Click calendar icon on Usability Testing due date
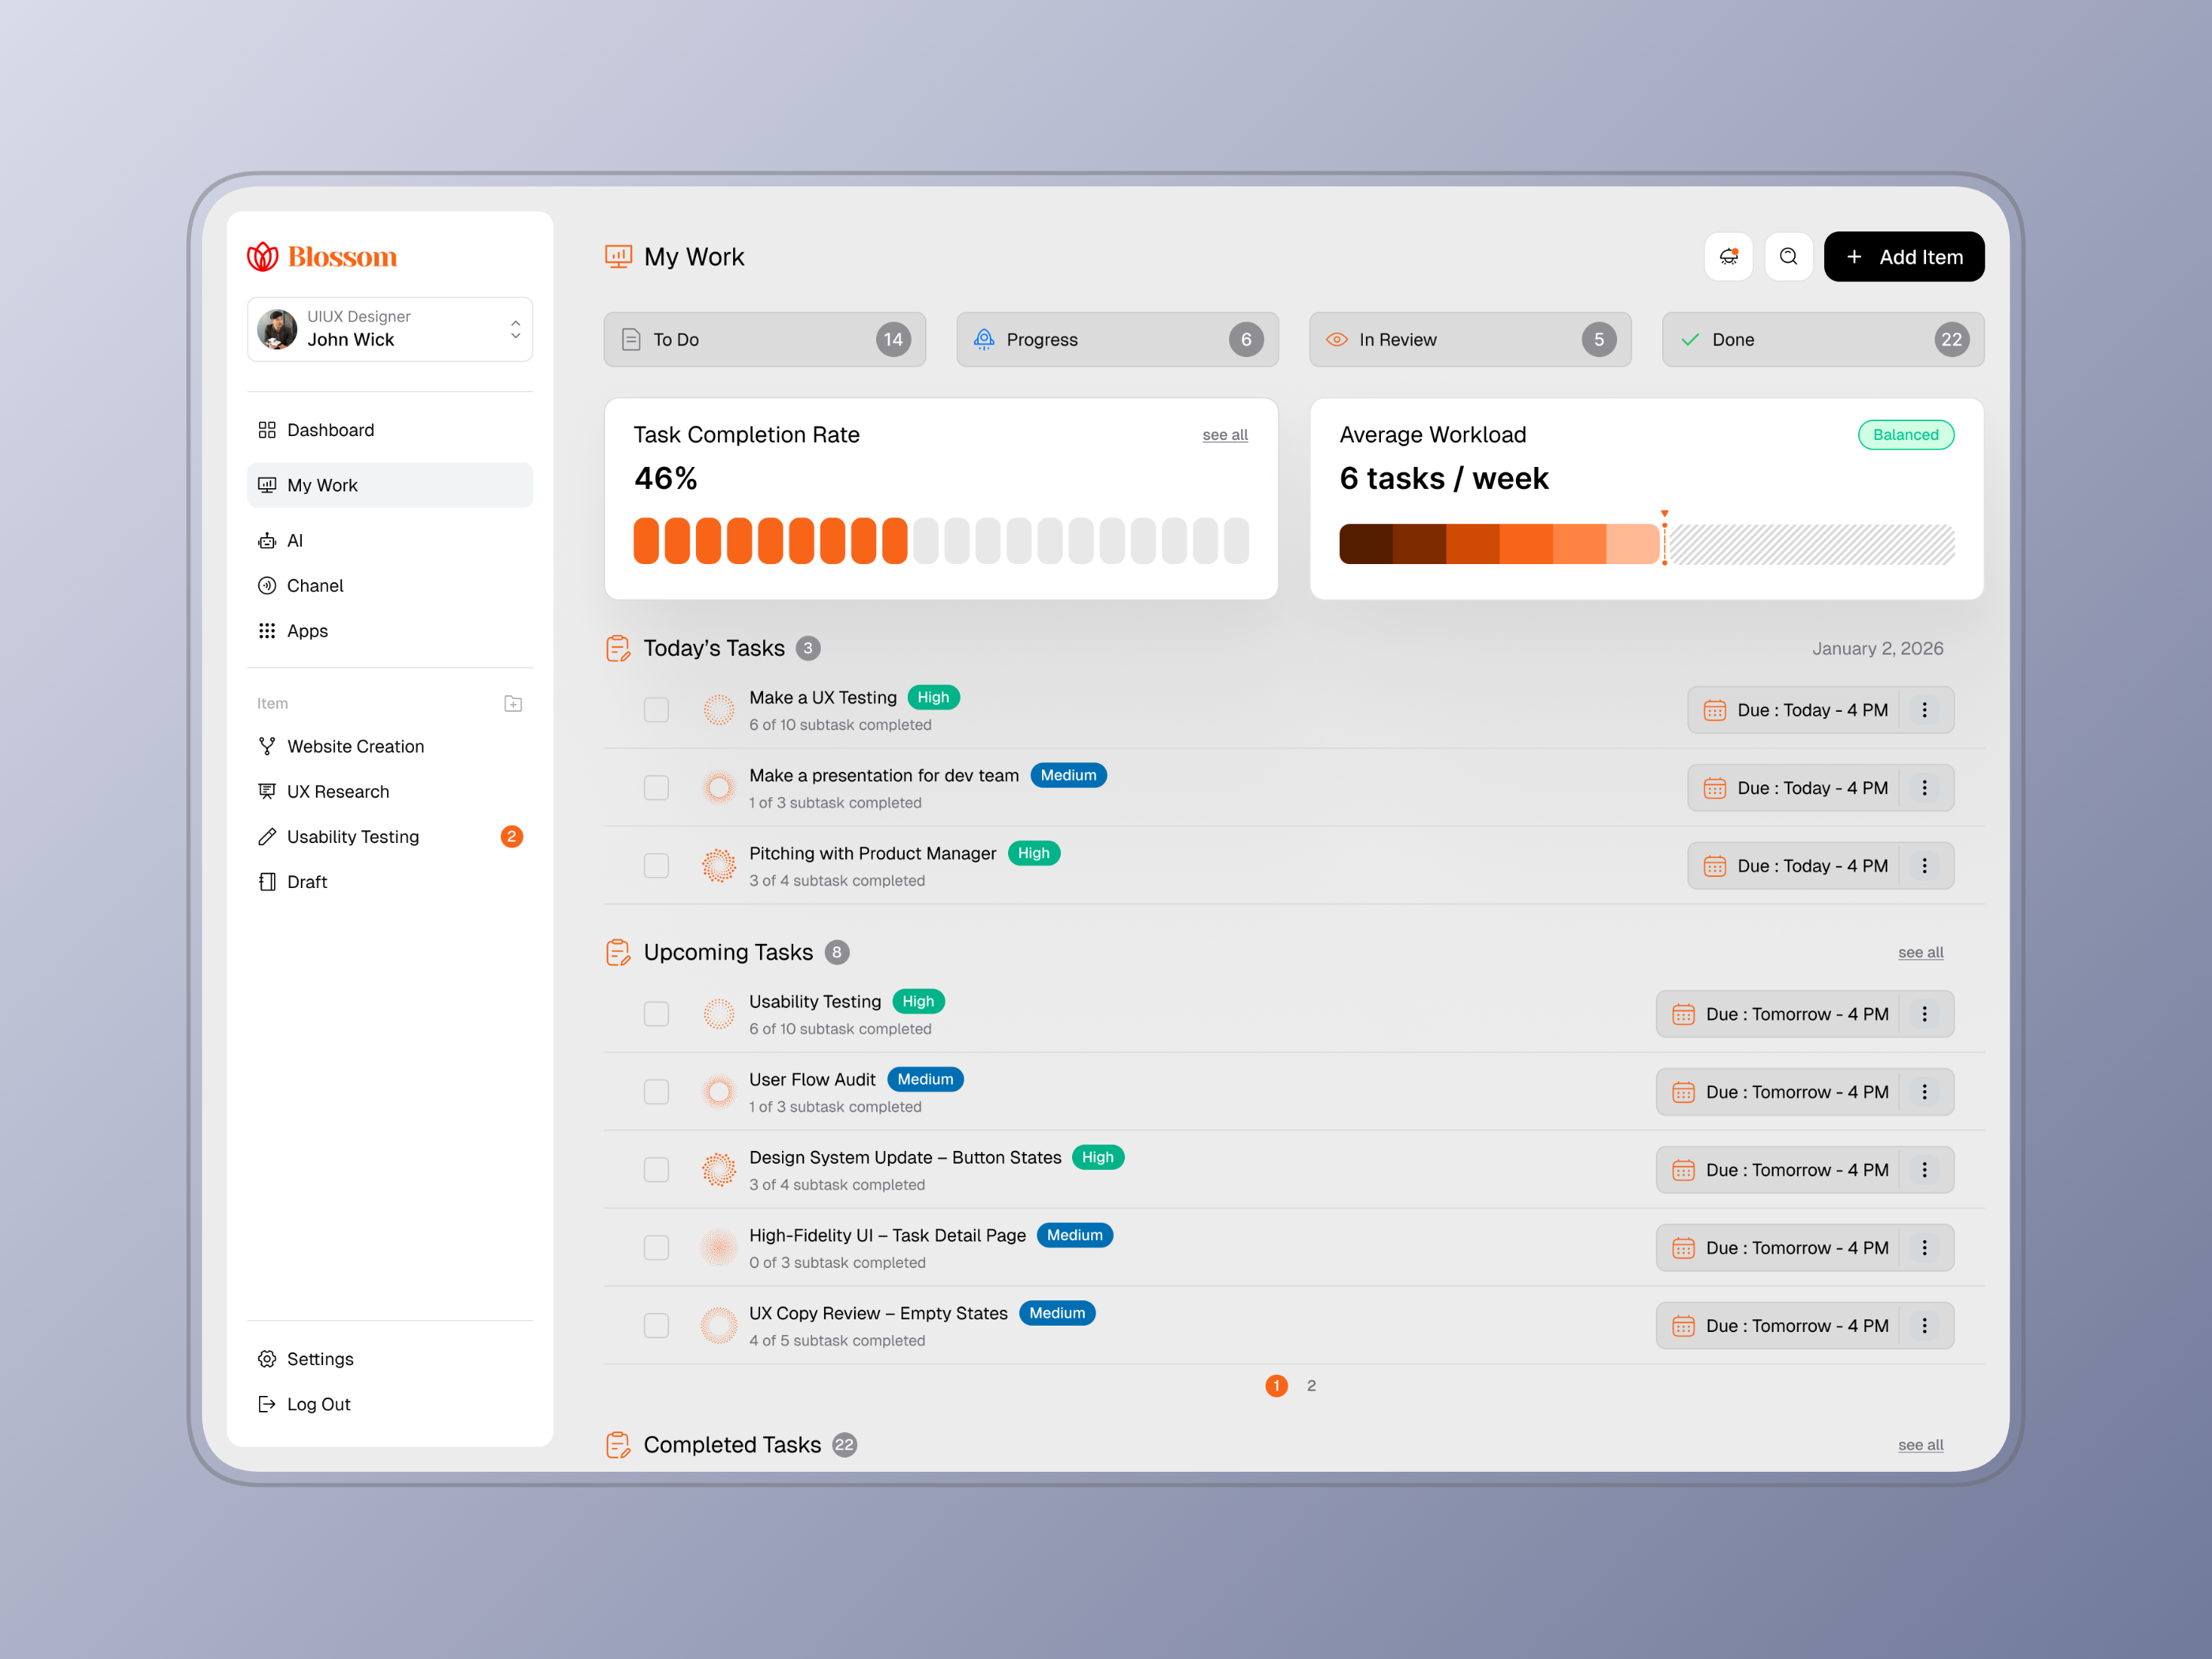2212x1659 pixels. [x=1683, y=1014]
